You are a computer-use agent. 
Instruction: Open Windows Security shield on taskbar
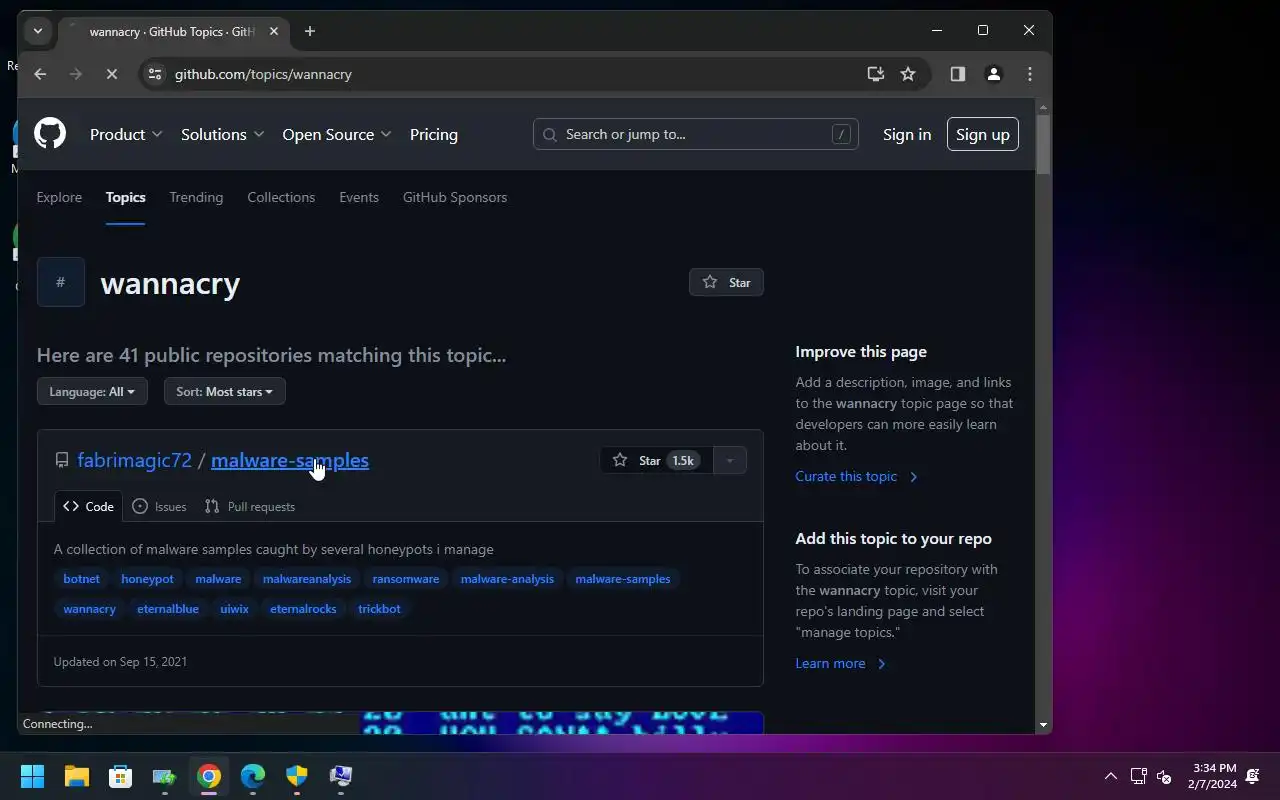pyautogui.click(x=297, y=776)
